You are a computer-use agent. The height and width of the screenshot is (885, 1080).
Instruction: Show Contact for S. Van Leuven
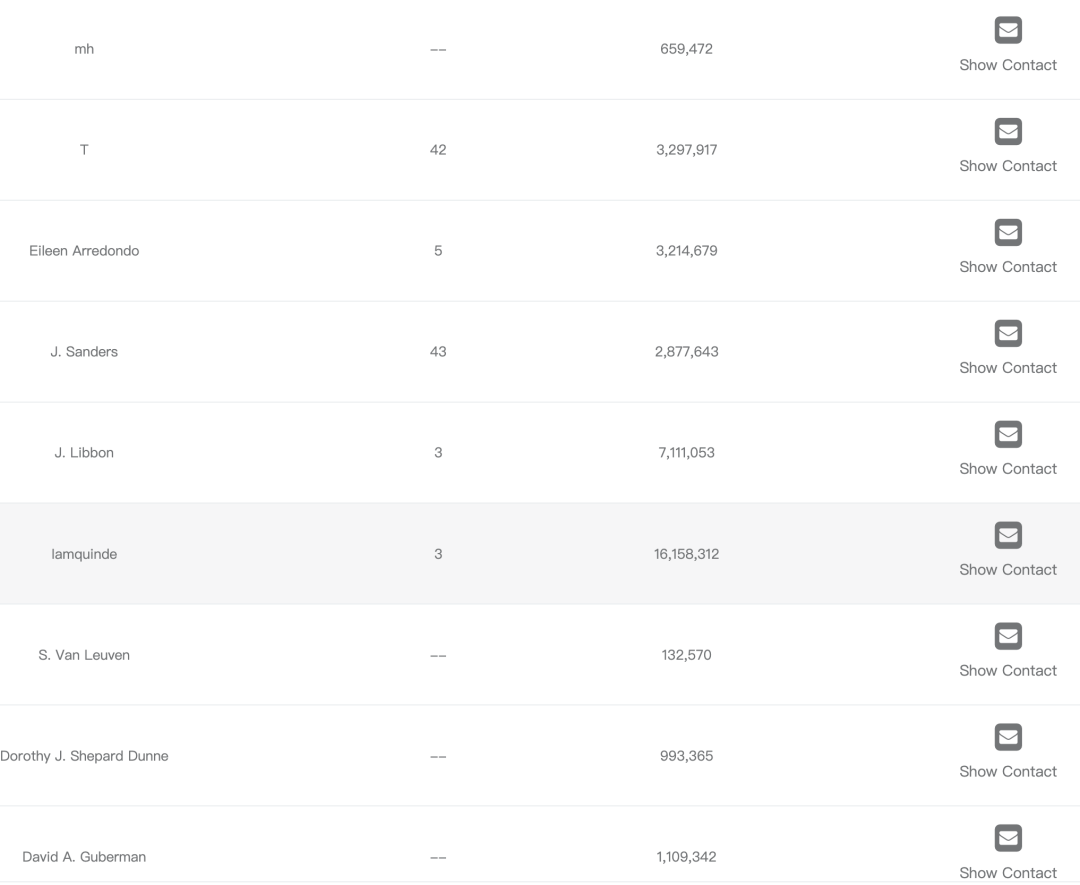1008,670
